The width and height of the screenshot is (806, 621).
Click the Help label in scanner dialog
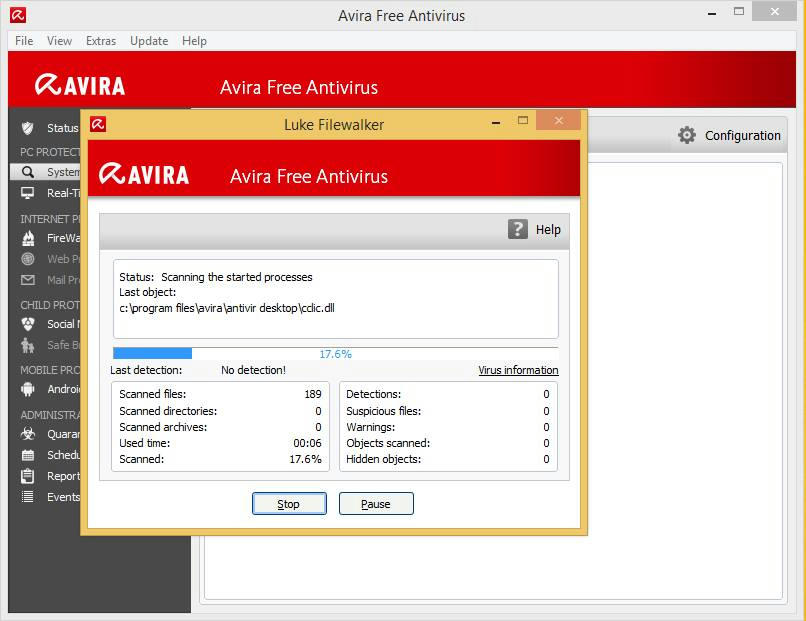tap(548, 230)
